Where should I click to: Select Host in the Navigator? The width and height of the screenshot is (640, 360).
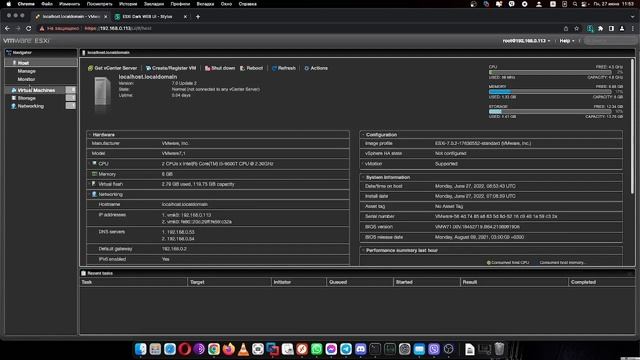(41, 62)
